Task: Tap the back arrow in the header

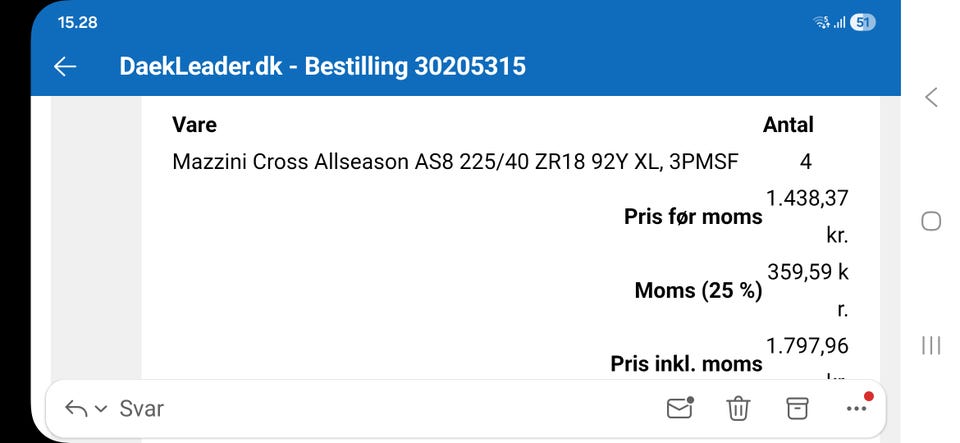Action: click(65, 67)
